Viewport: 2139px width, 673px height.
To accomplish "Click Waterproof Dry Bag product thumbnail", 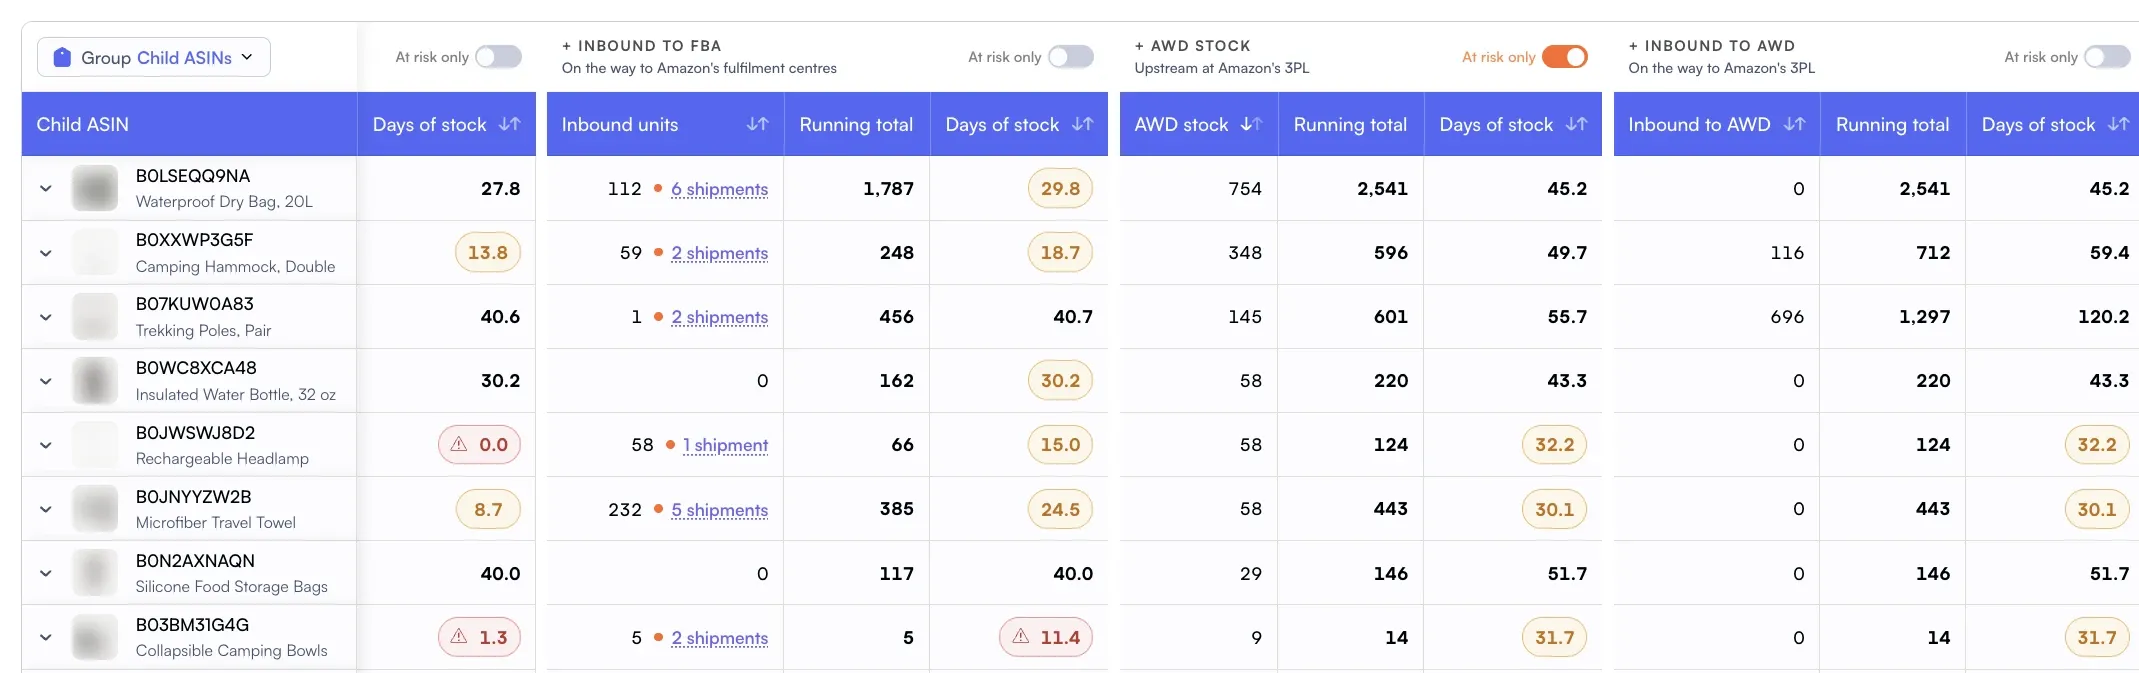I will [95, 188].
